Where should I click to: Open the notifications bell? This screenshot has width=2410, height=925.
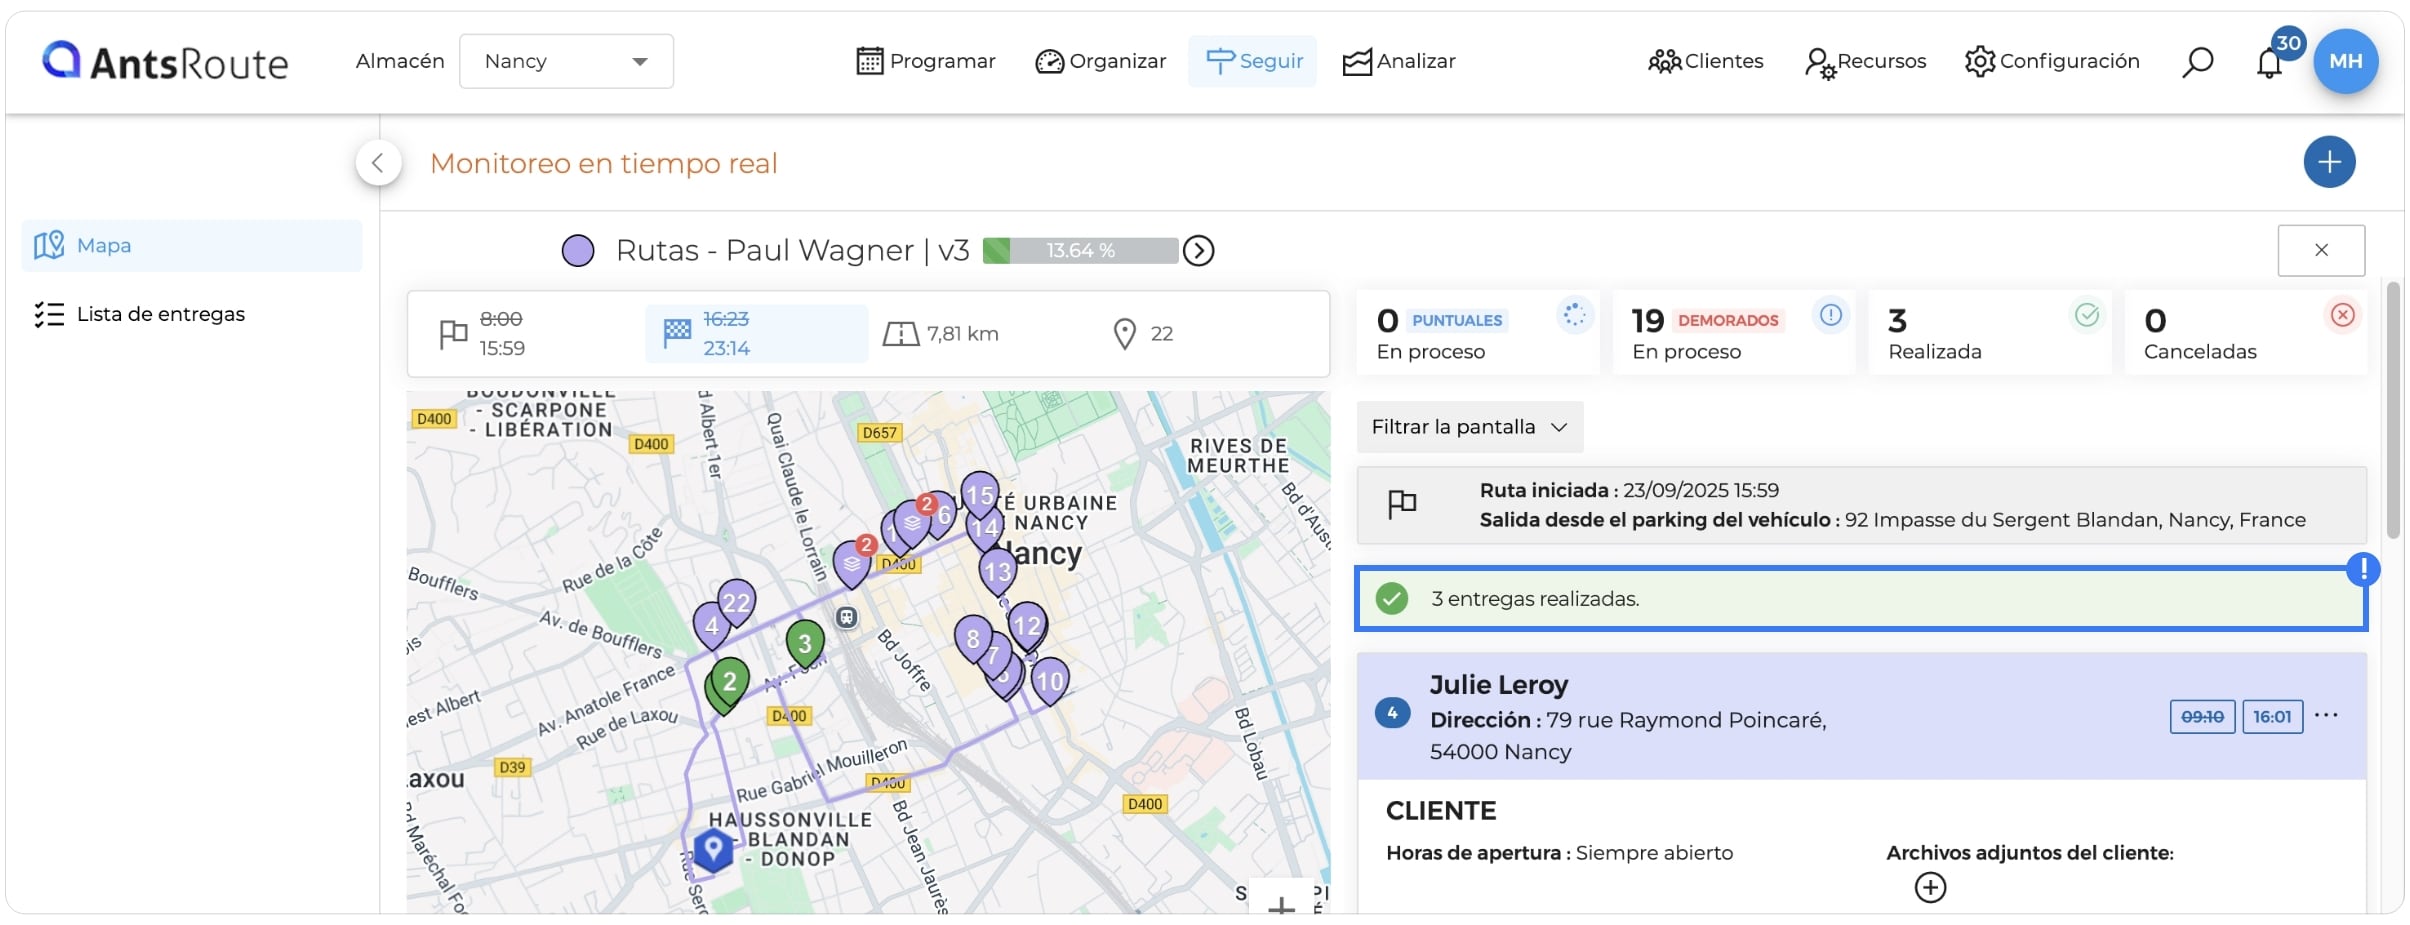2269,63
